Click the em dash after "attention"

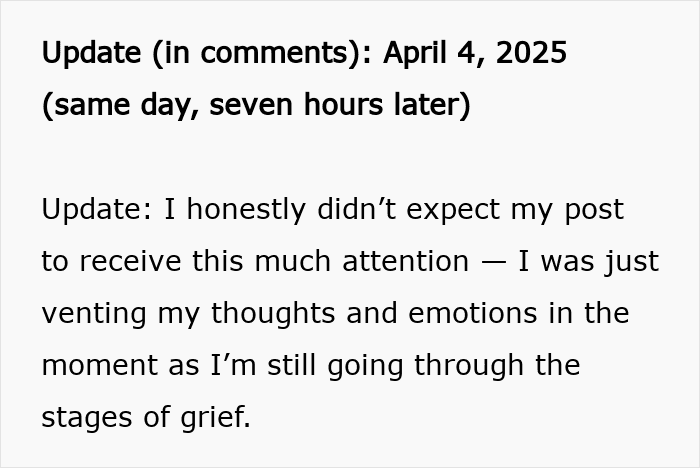(494, 261)
